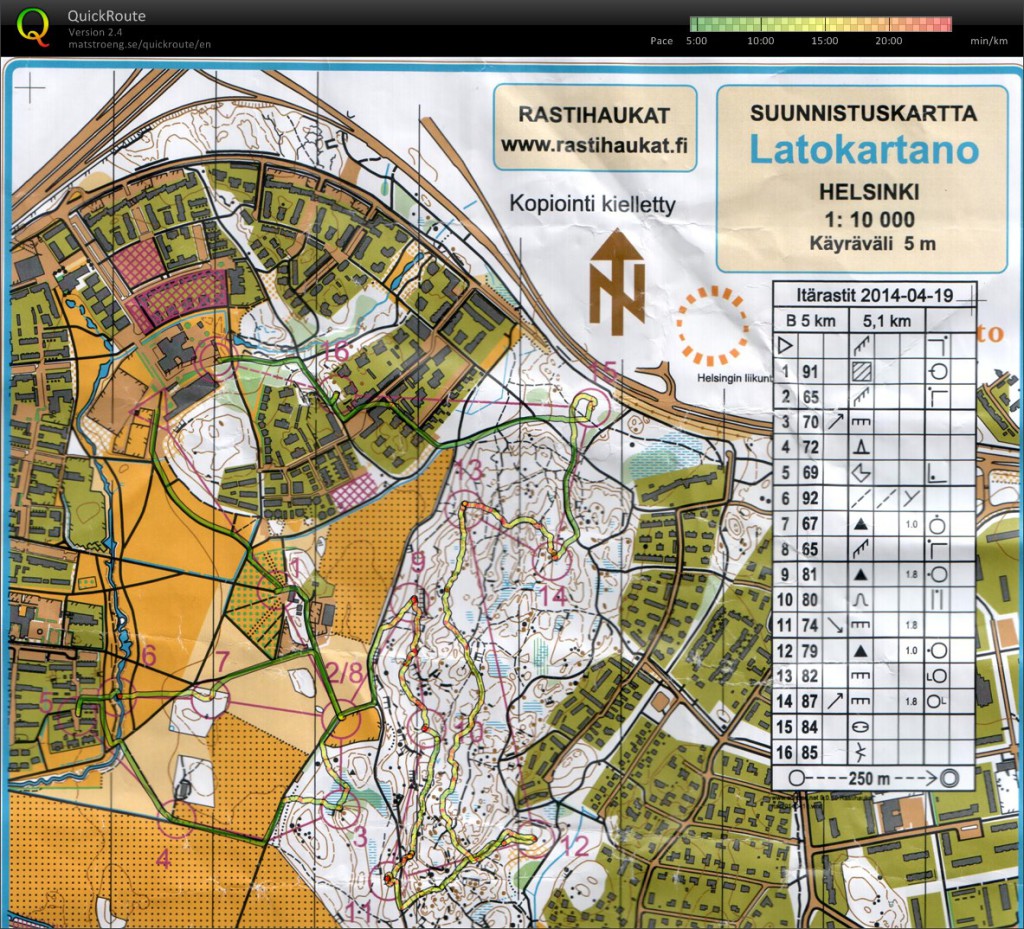Click the "HELSINKI" text
The width and height of the screenshot is (1024, 929).
pyautogui.click(x=869, y=192)
